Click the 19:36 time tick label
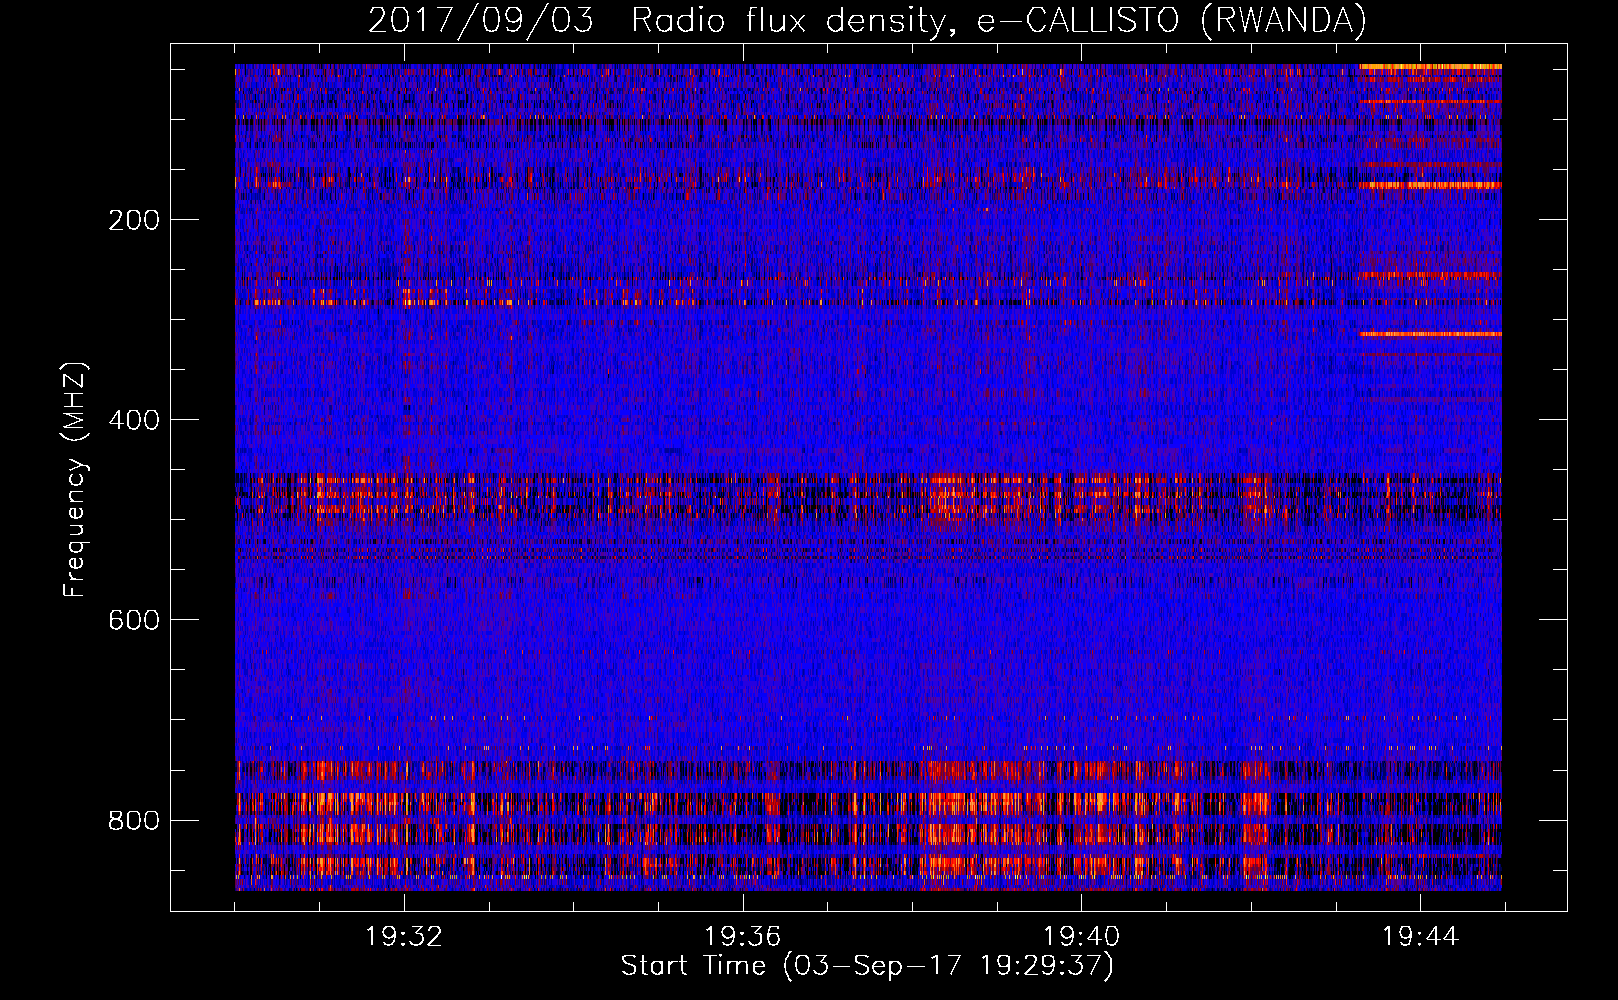1618x1000 pixels. click(742, 937)
